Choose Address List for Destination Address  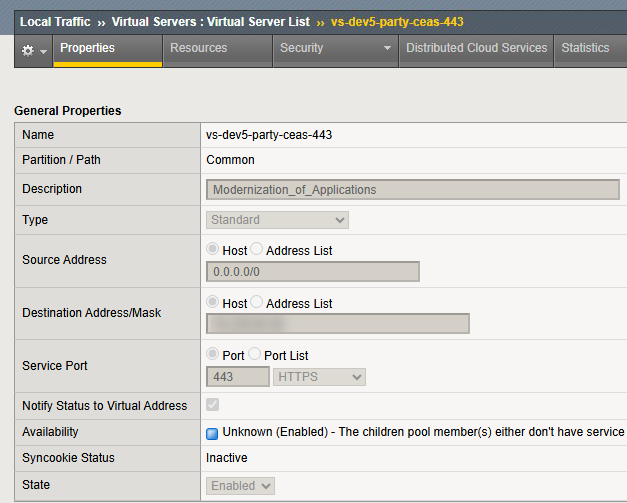point(256,302)
